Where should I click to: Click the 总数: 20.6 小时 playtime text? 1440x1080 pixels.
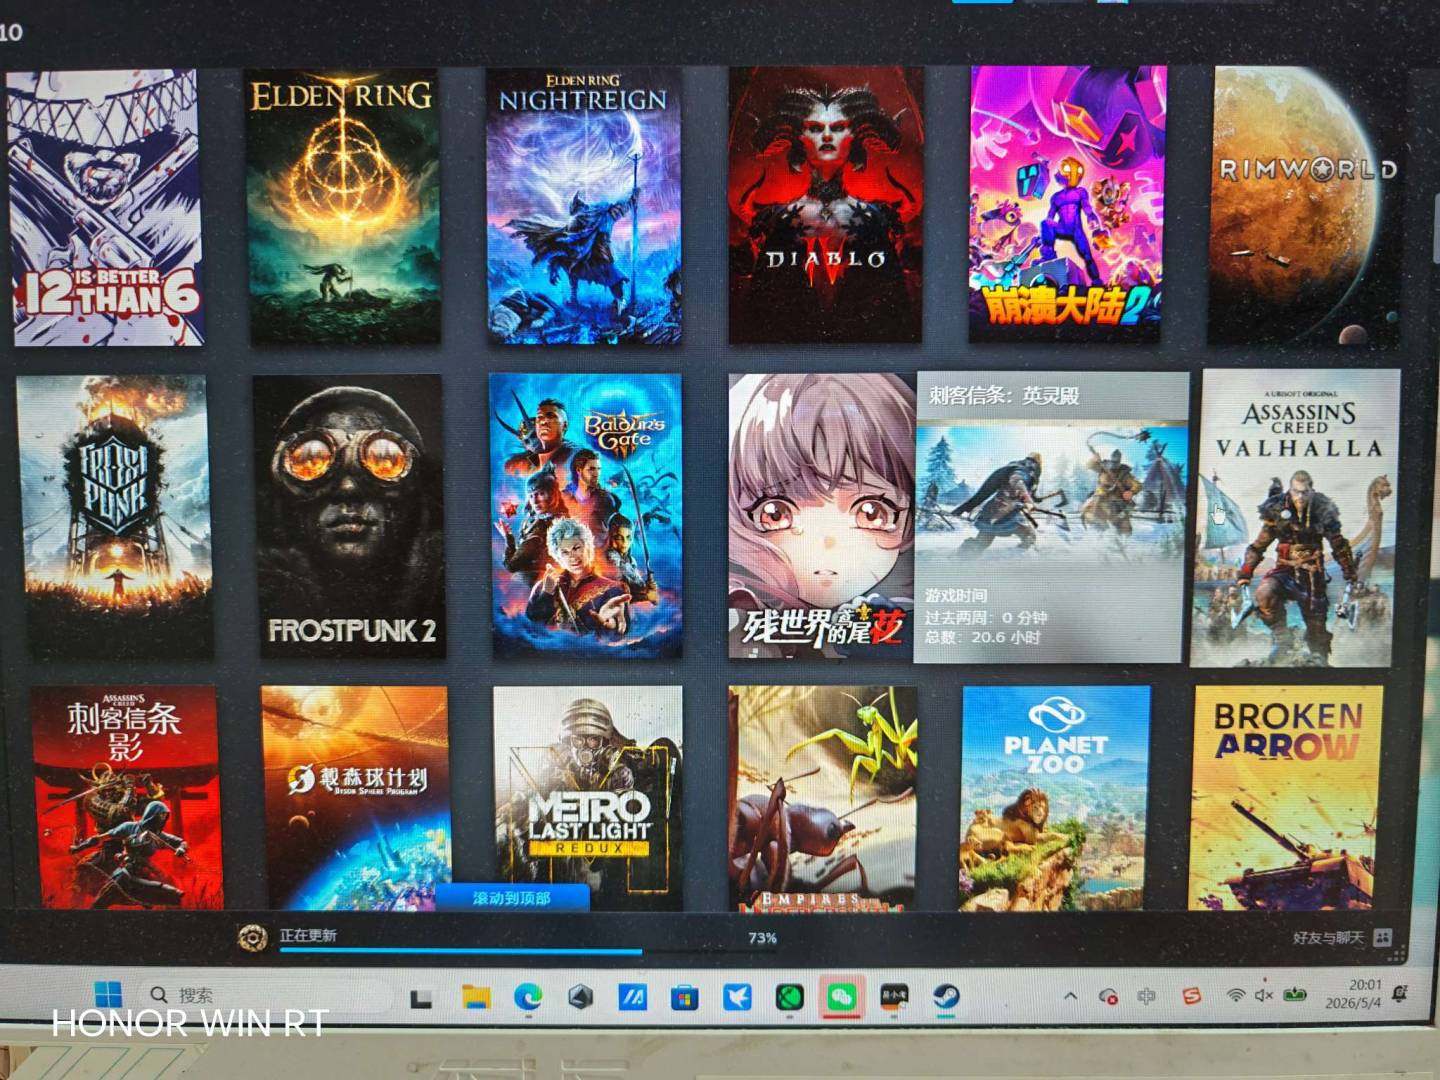983,637
